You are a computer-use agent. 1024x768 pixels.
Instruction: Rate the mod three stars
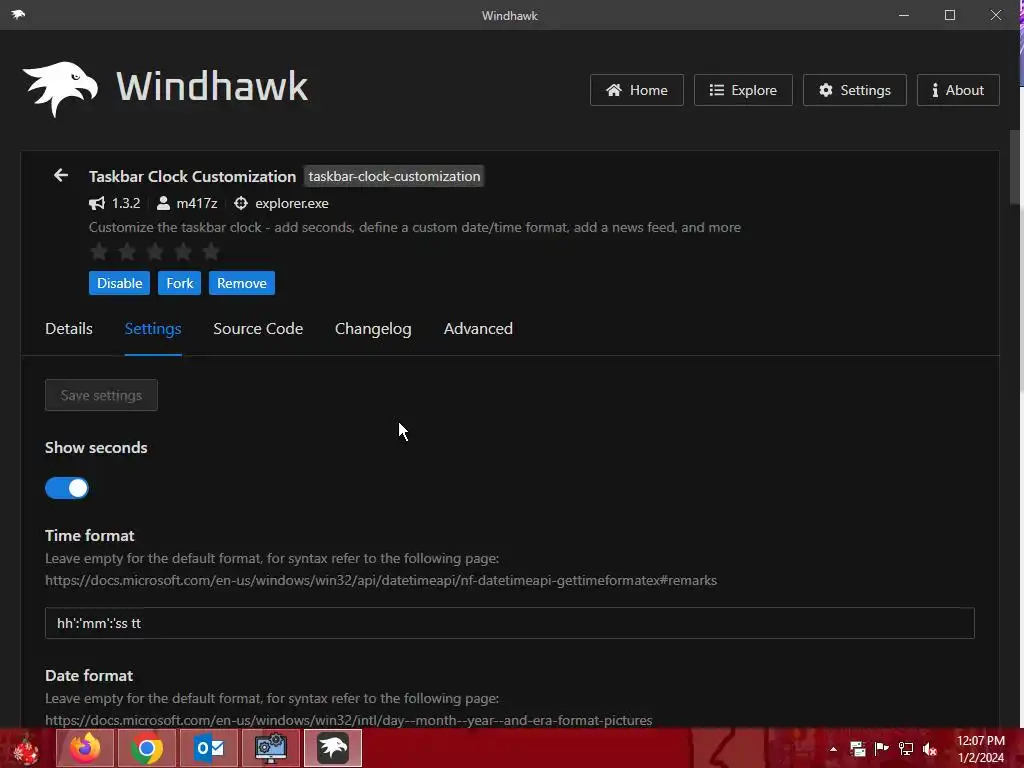click(x=155, y=251)
